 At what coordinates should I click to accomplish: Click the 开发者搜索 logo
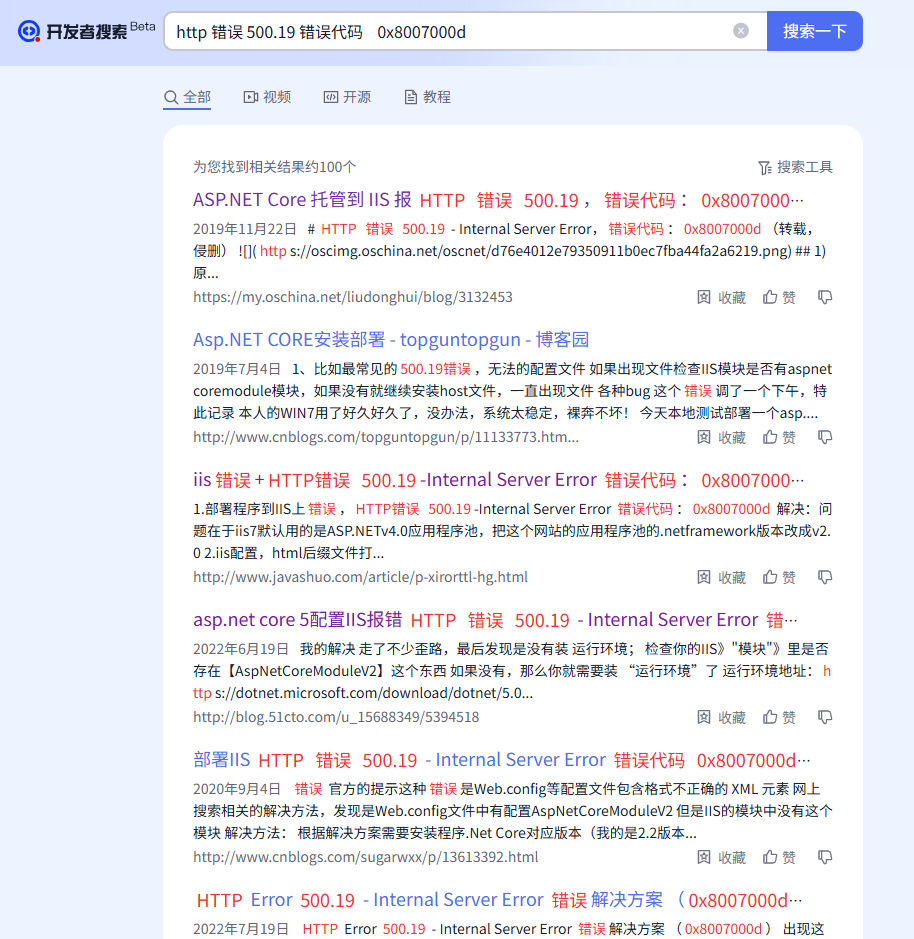86,30
